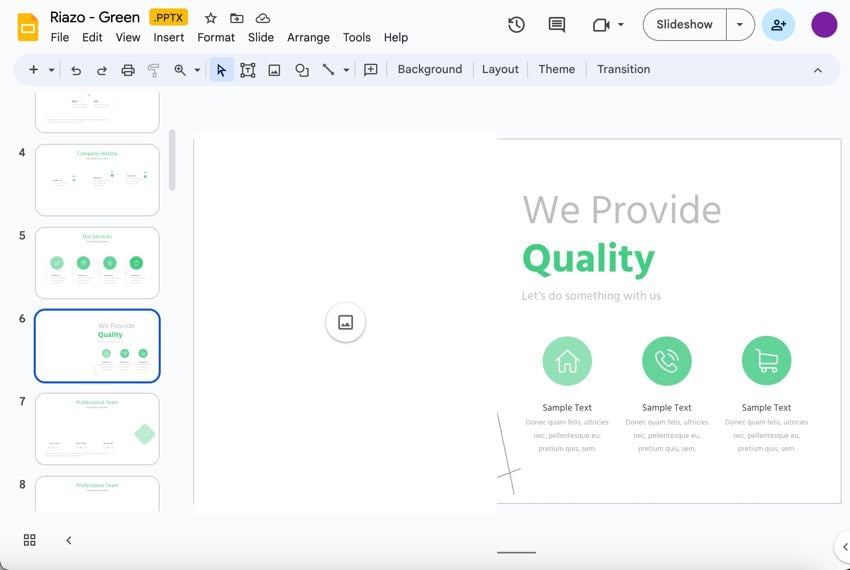Star the Riazo - Green presentation

point(210,18)
